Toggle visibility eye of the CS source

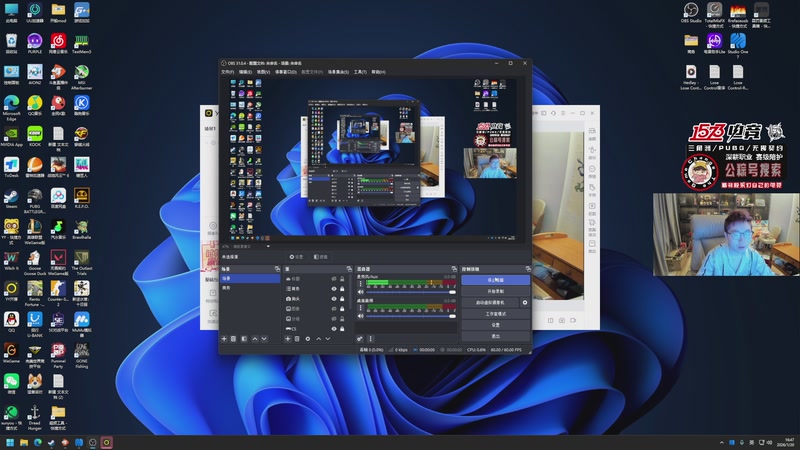[x=334, y=329]
